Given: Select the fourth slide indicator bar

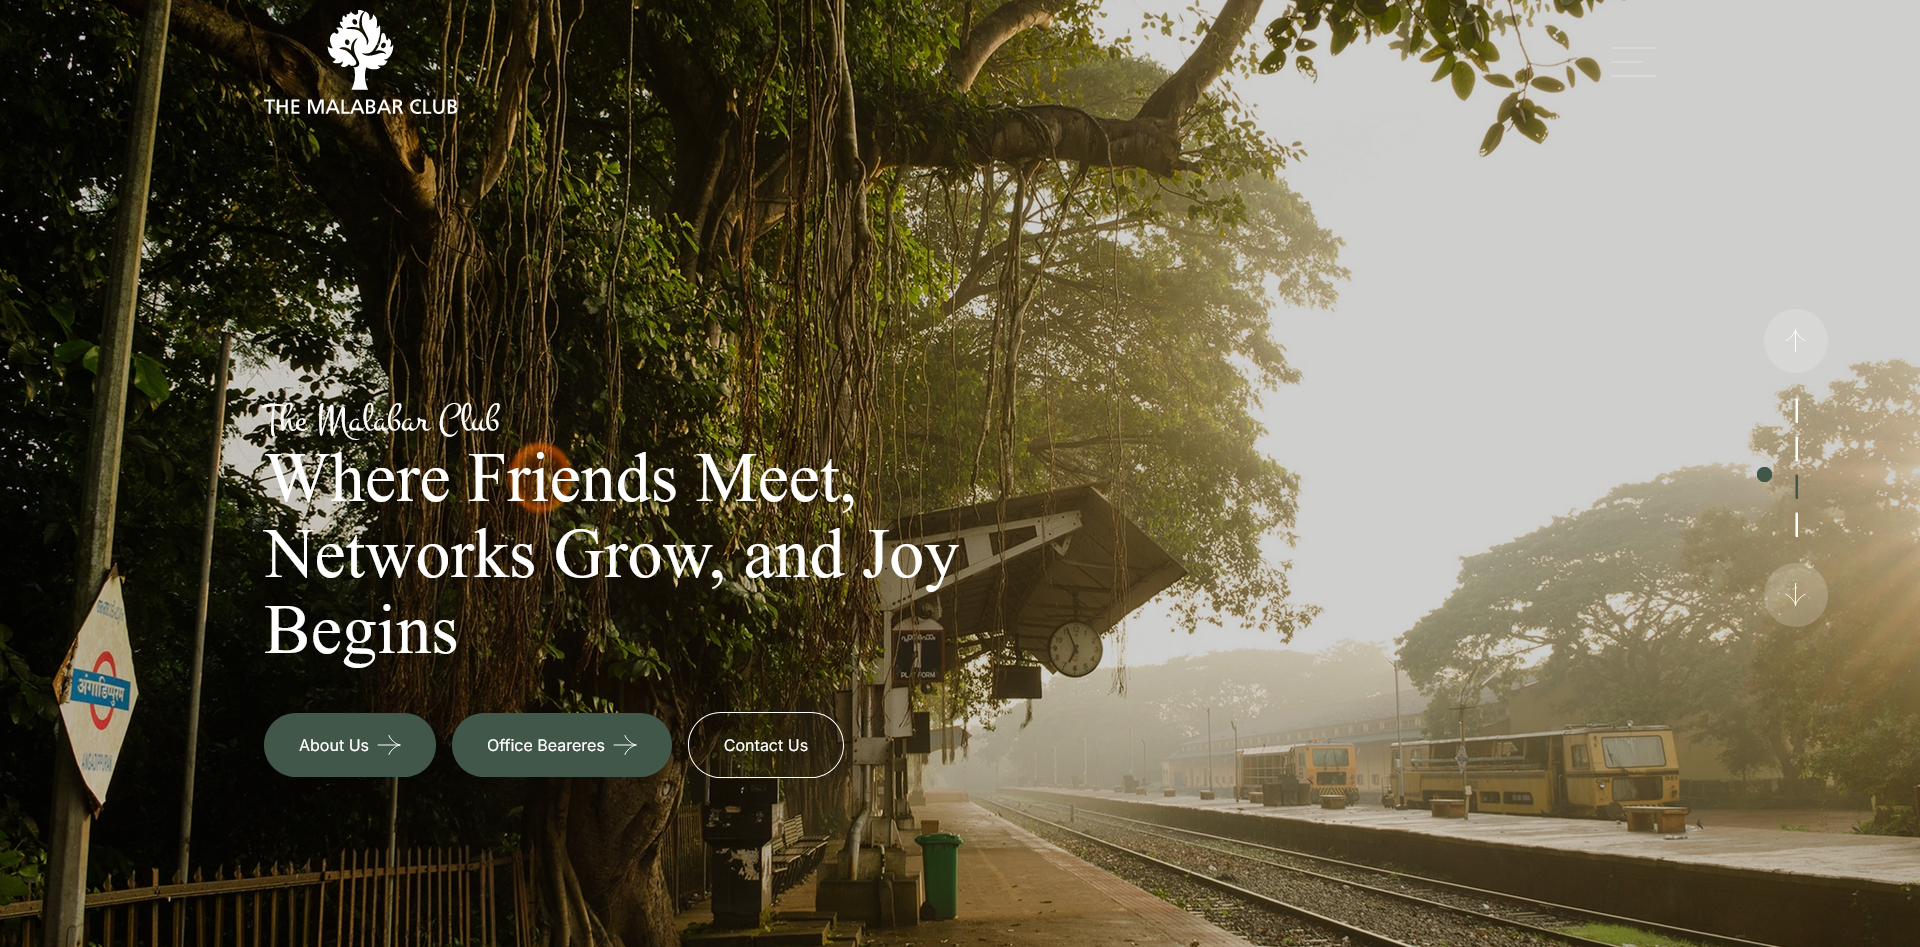Looking at the screenshot, I should (1796, 524).
